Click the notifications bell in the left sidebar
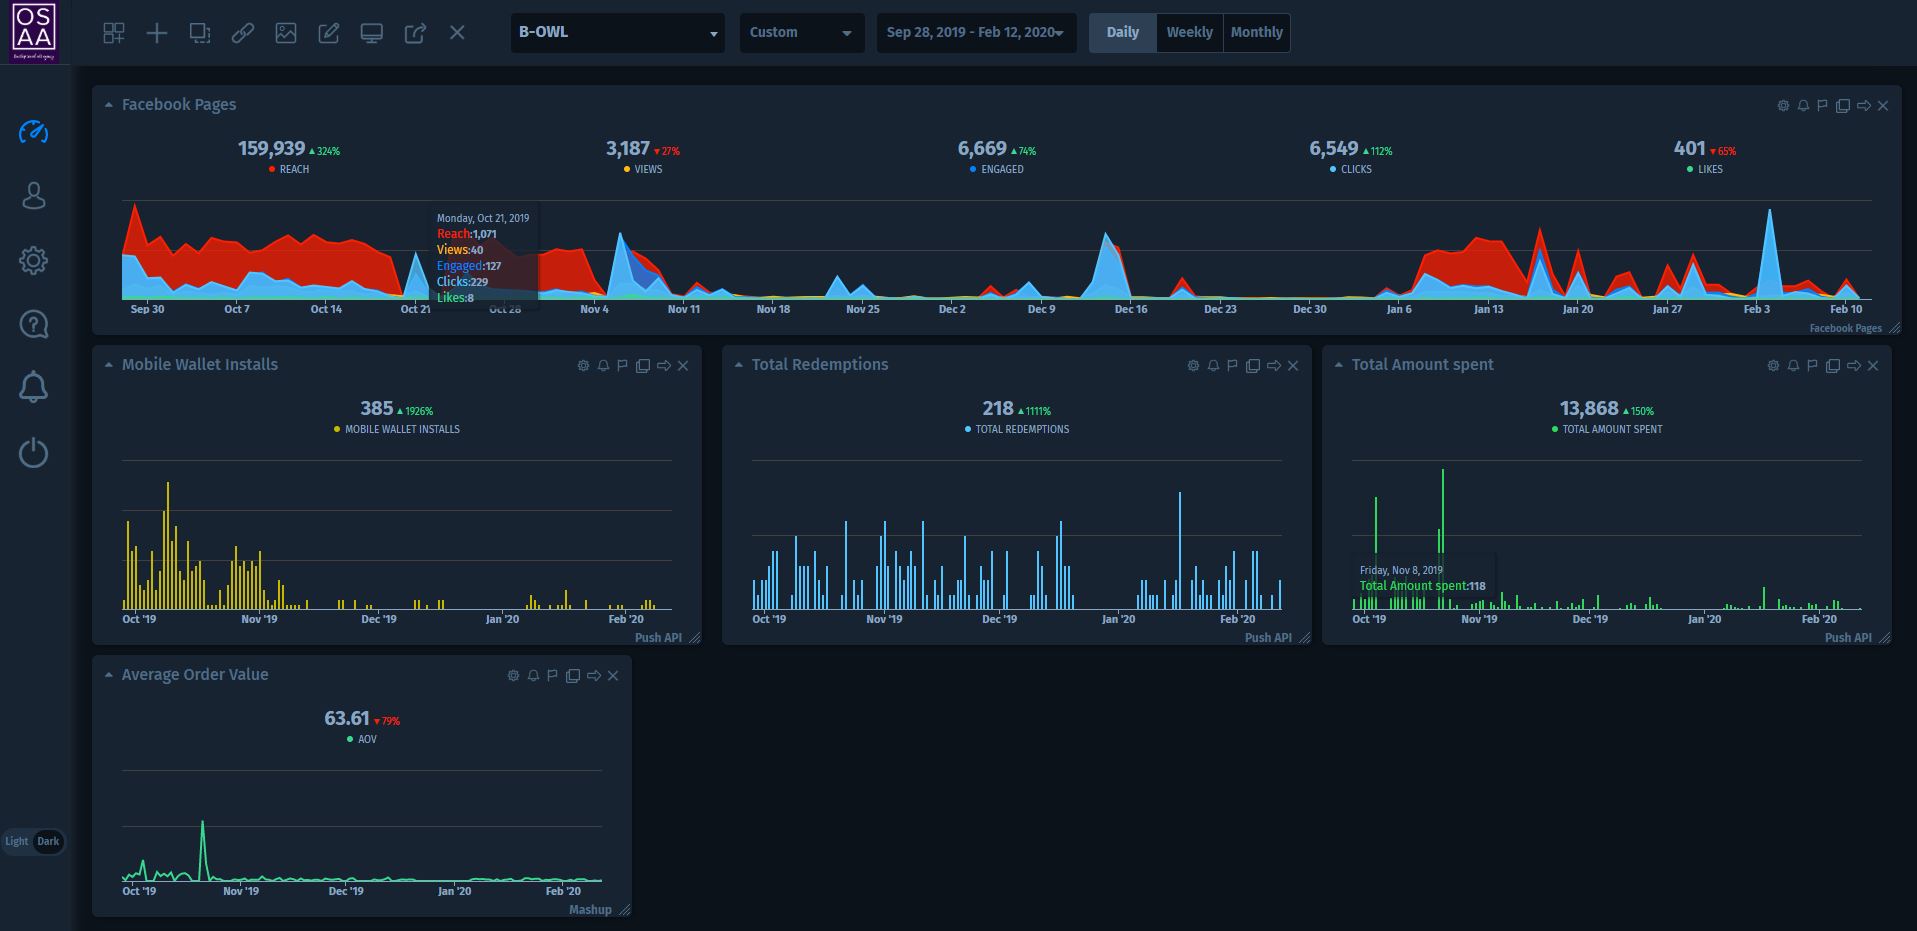1917x931 pixels. tap(33, 388)
